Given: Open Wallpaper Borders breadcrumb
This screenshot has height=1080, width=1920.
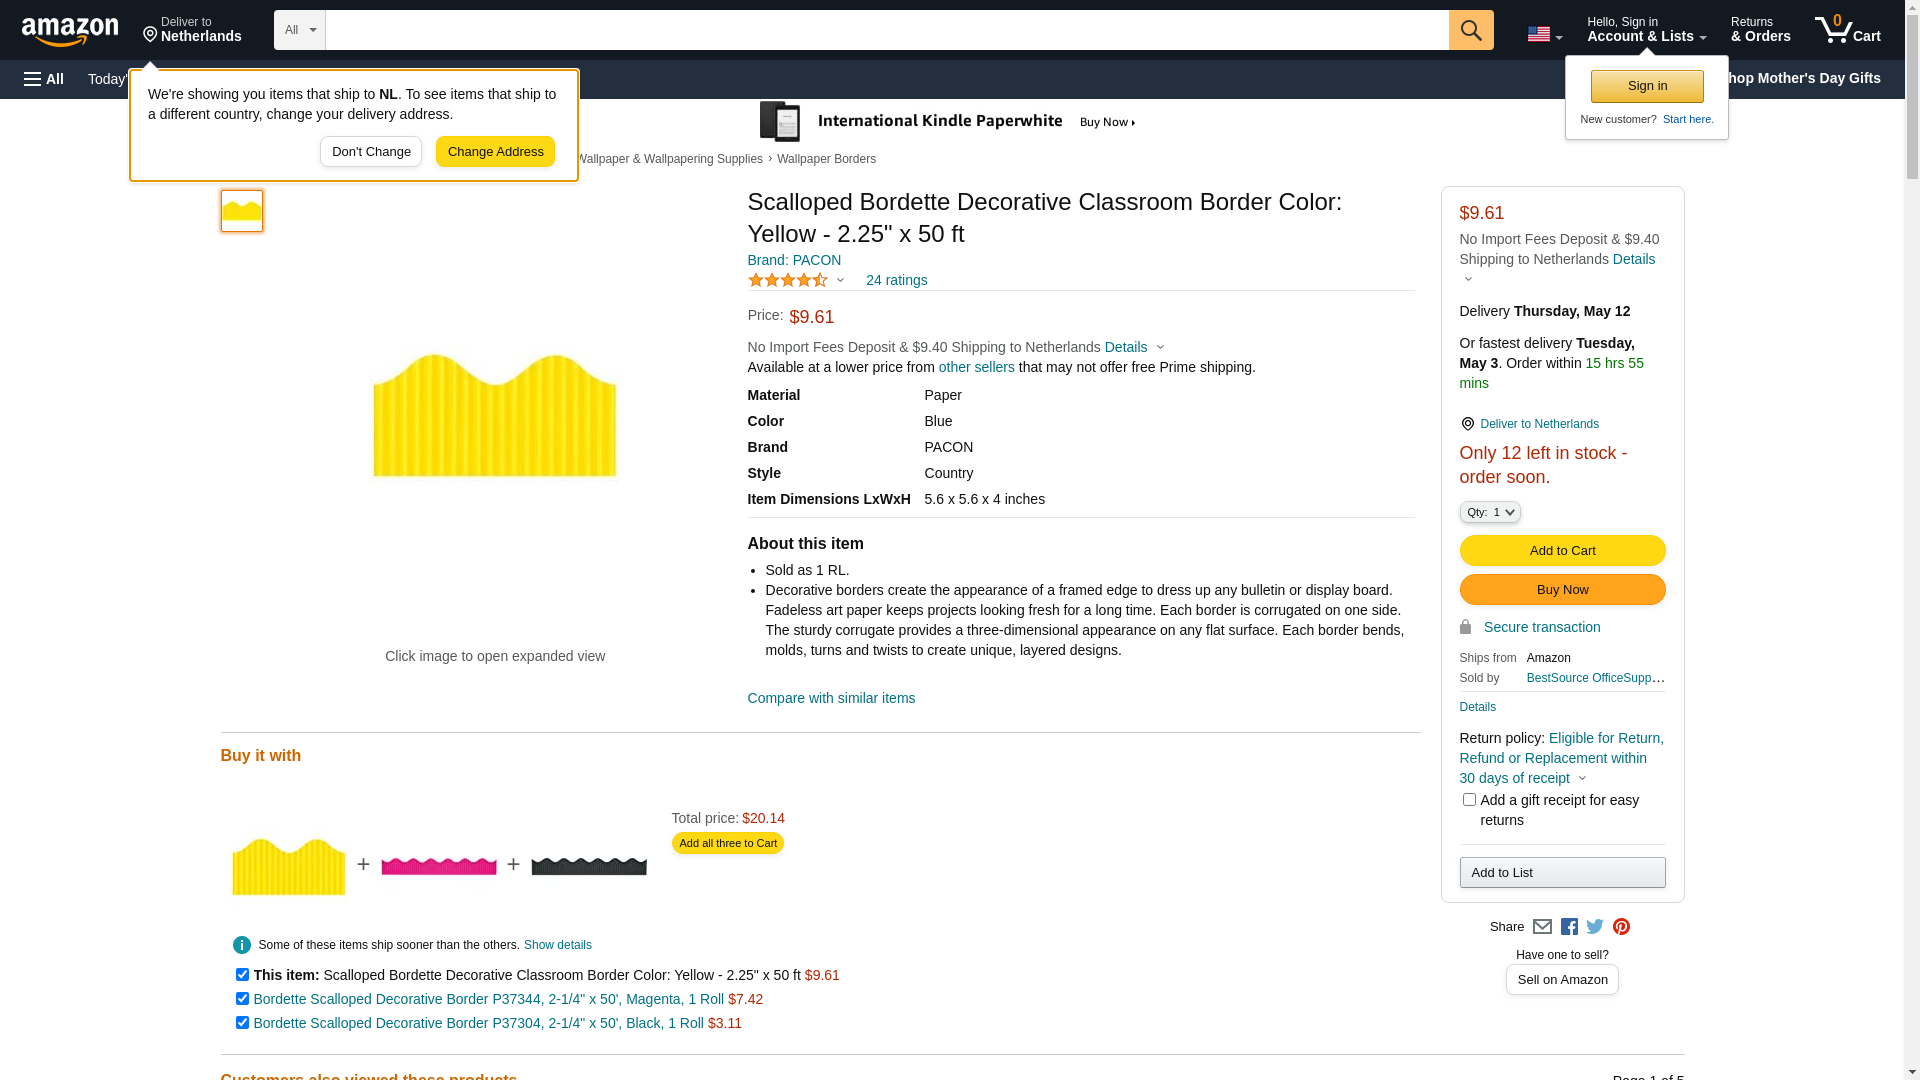Looking at the screenshot, I should coord(826,159).
